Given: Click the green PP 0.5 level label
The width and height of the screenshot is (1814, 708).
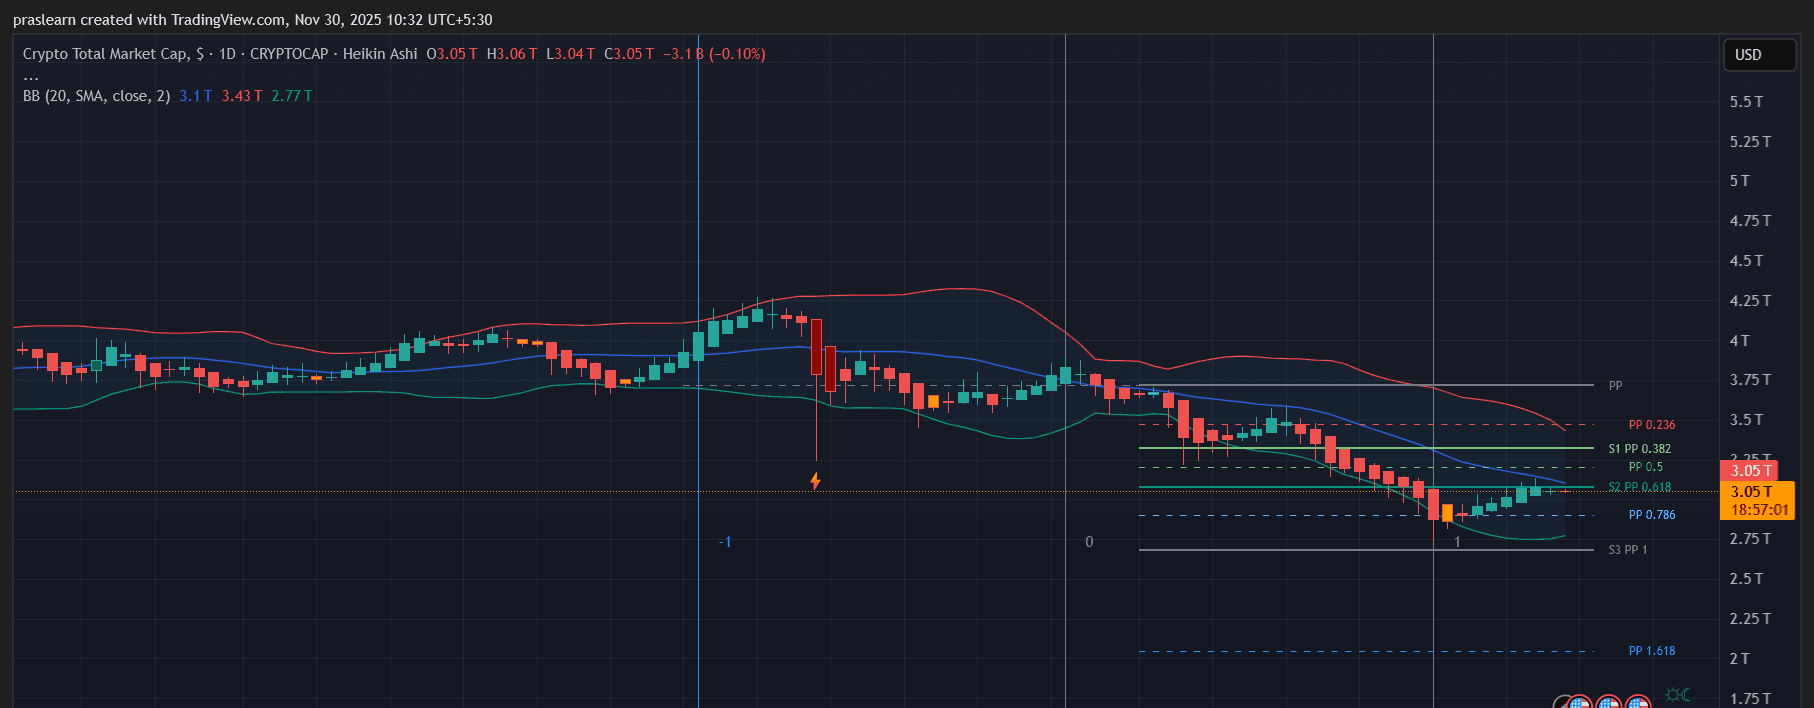Looking at the screenshot, I should (1646, 467).
